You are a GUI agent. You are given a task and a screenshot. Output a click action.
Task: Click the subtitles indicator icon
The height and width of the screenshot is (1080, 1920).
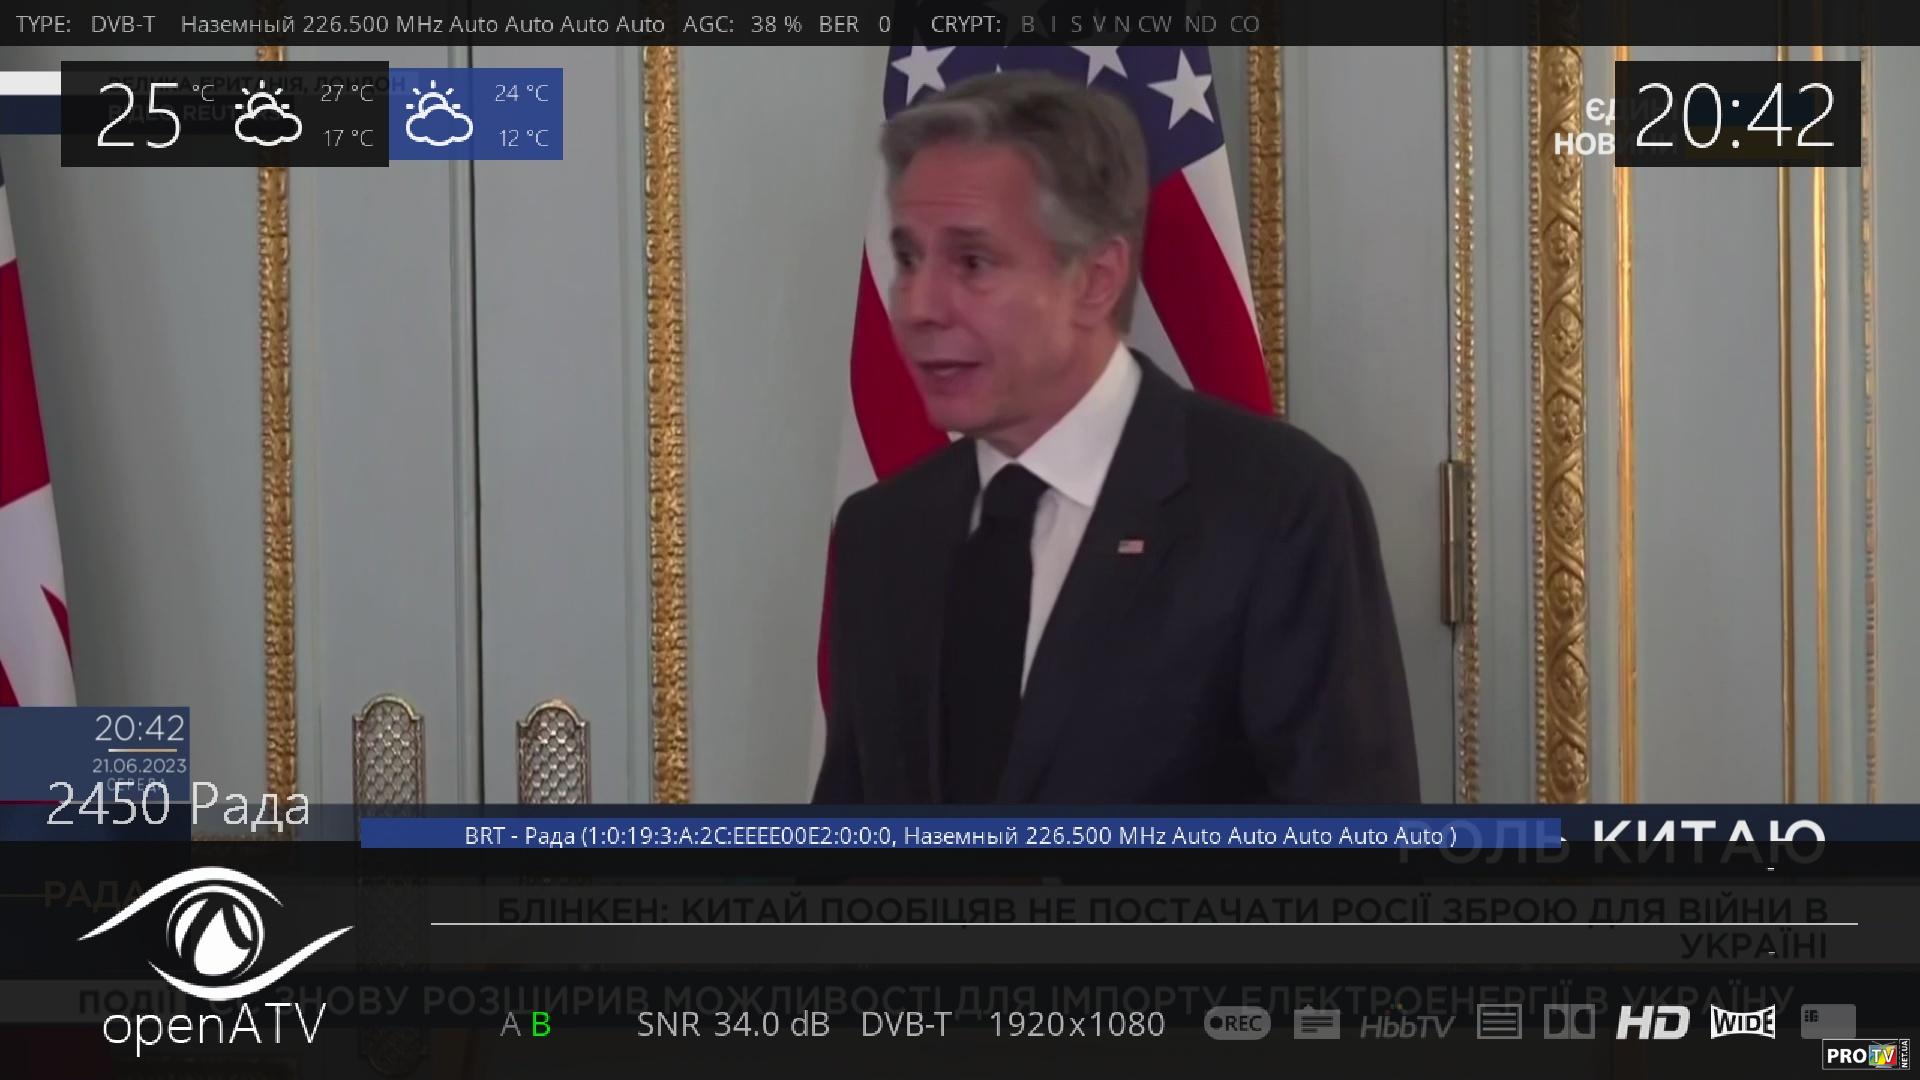(1316, 1023)
